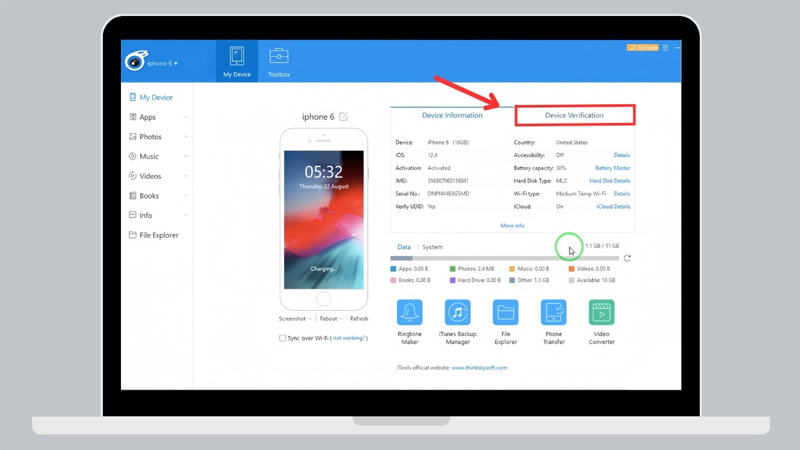Screen dimensions: 800x450
Task: Enable Sync over Wi-Fi checkbox
Action: coord(283,338)
